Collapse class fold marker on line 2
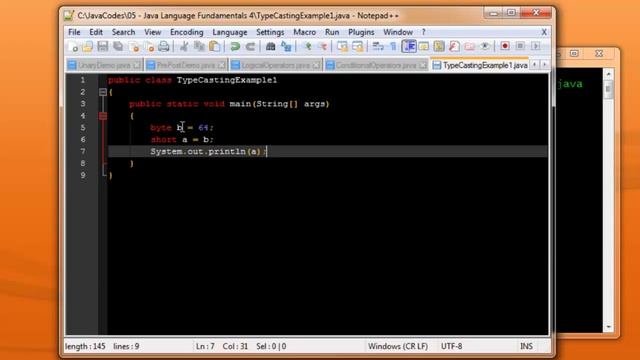The image size is (640, 360). point(103,92)
